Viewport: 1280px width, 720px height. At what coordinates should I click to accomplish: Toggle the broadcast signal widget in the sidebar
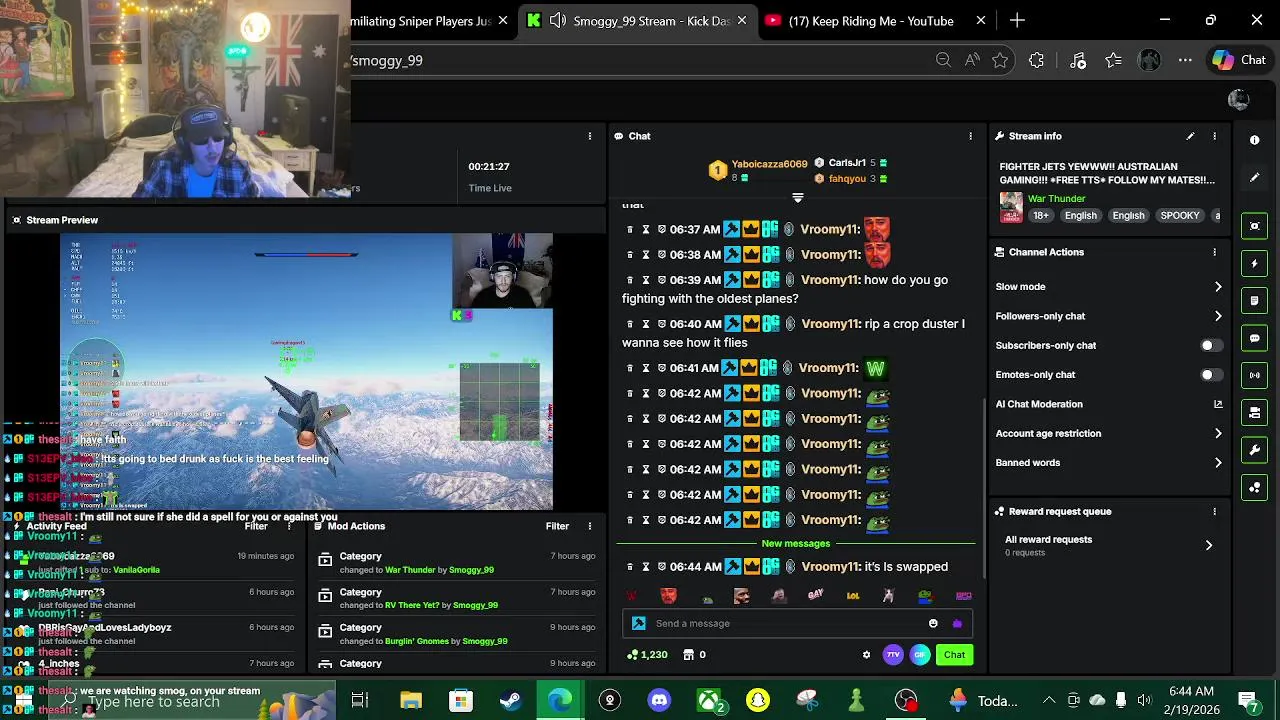(x=1255, y=375)
